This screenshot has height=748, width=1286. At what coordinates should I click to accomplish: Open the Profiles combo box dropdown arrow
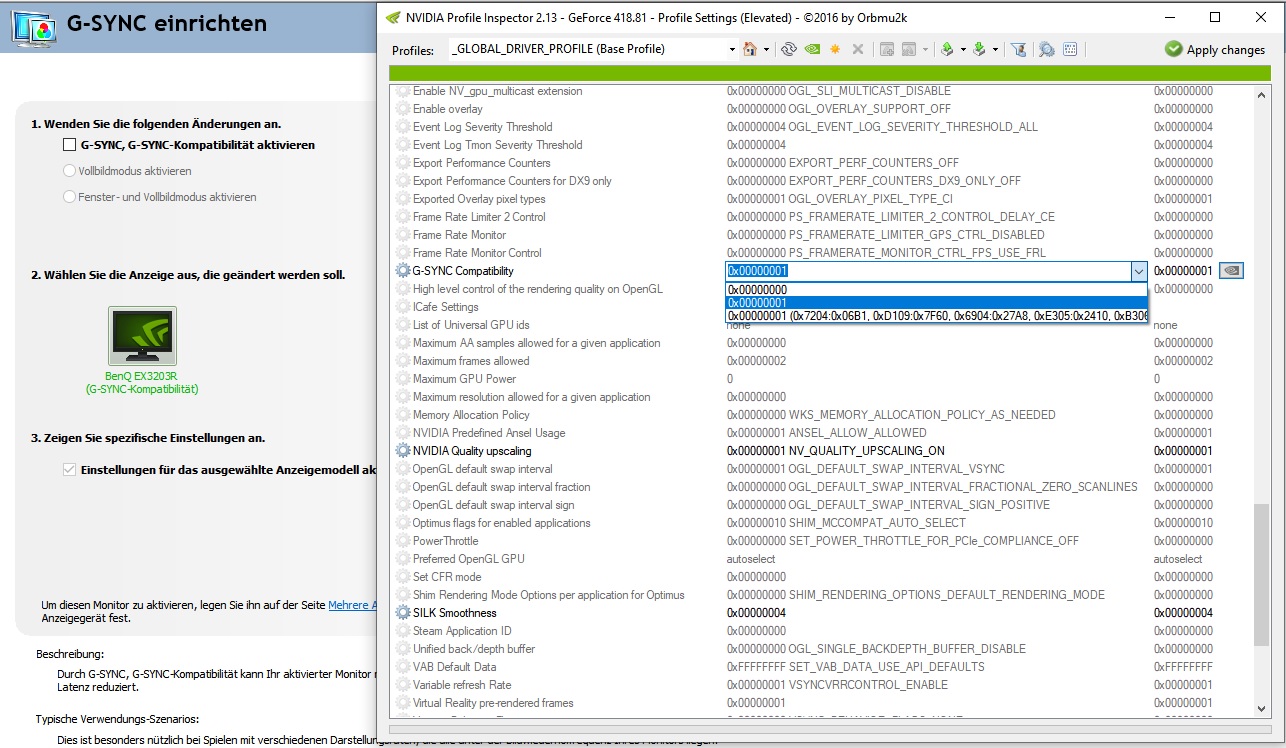[730, 49]
